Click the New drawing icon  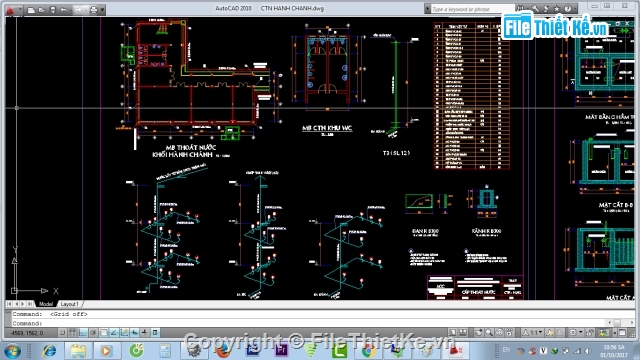pyautogui.click(x=31, y=10)
